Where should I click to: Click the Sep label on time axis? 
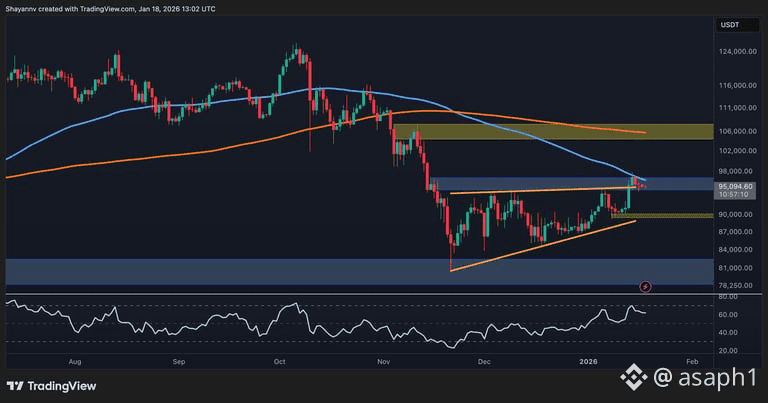click(179, 362)
